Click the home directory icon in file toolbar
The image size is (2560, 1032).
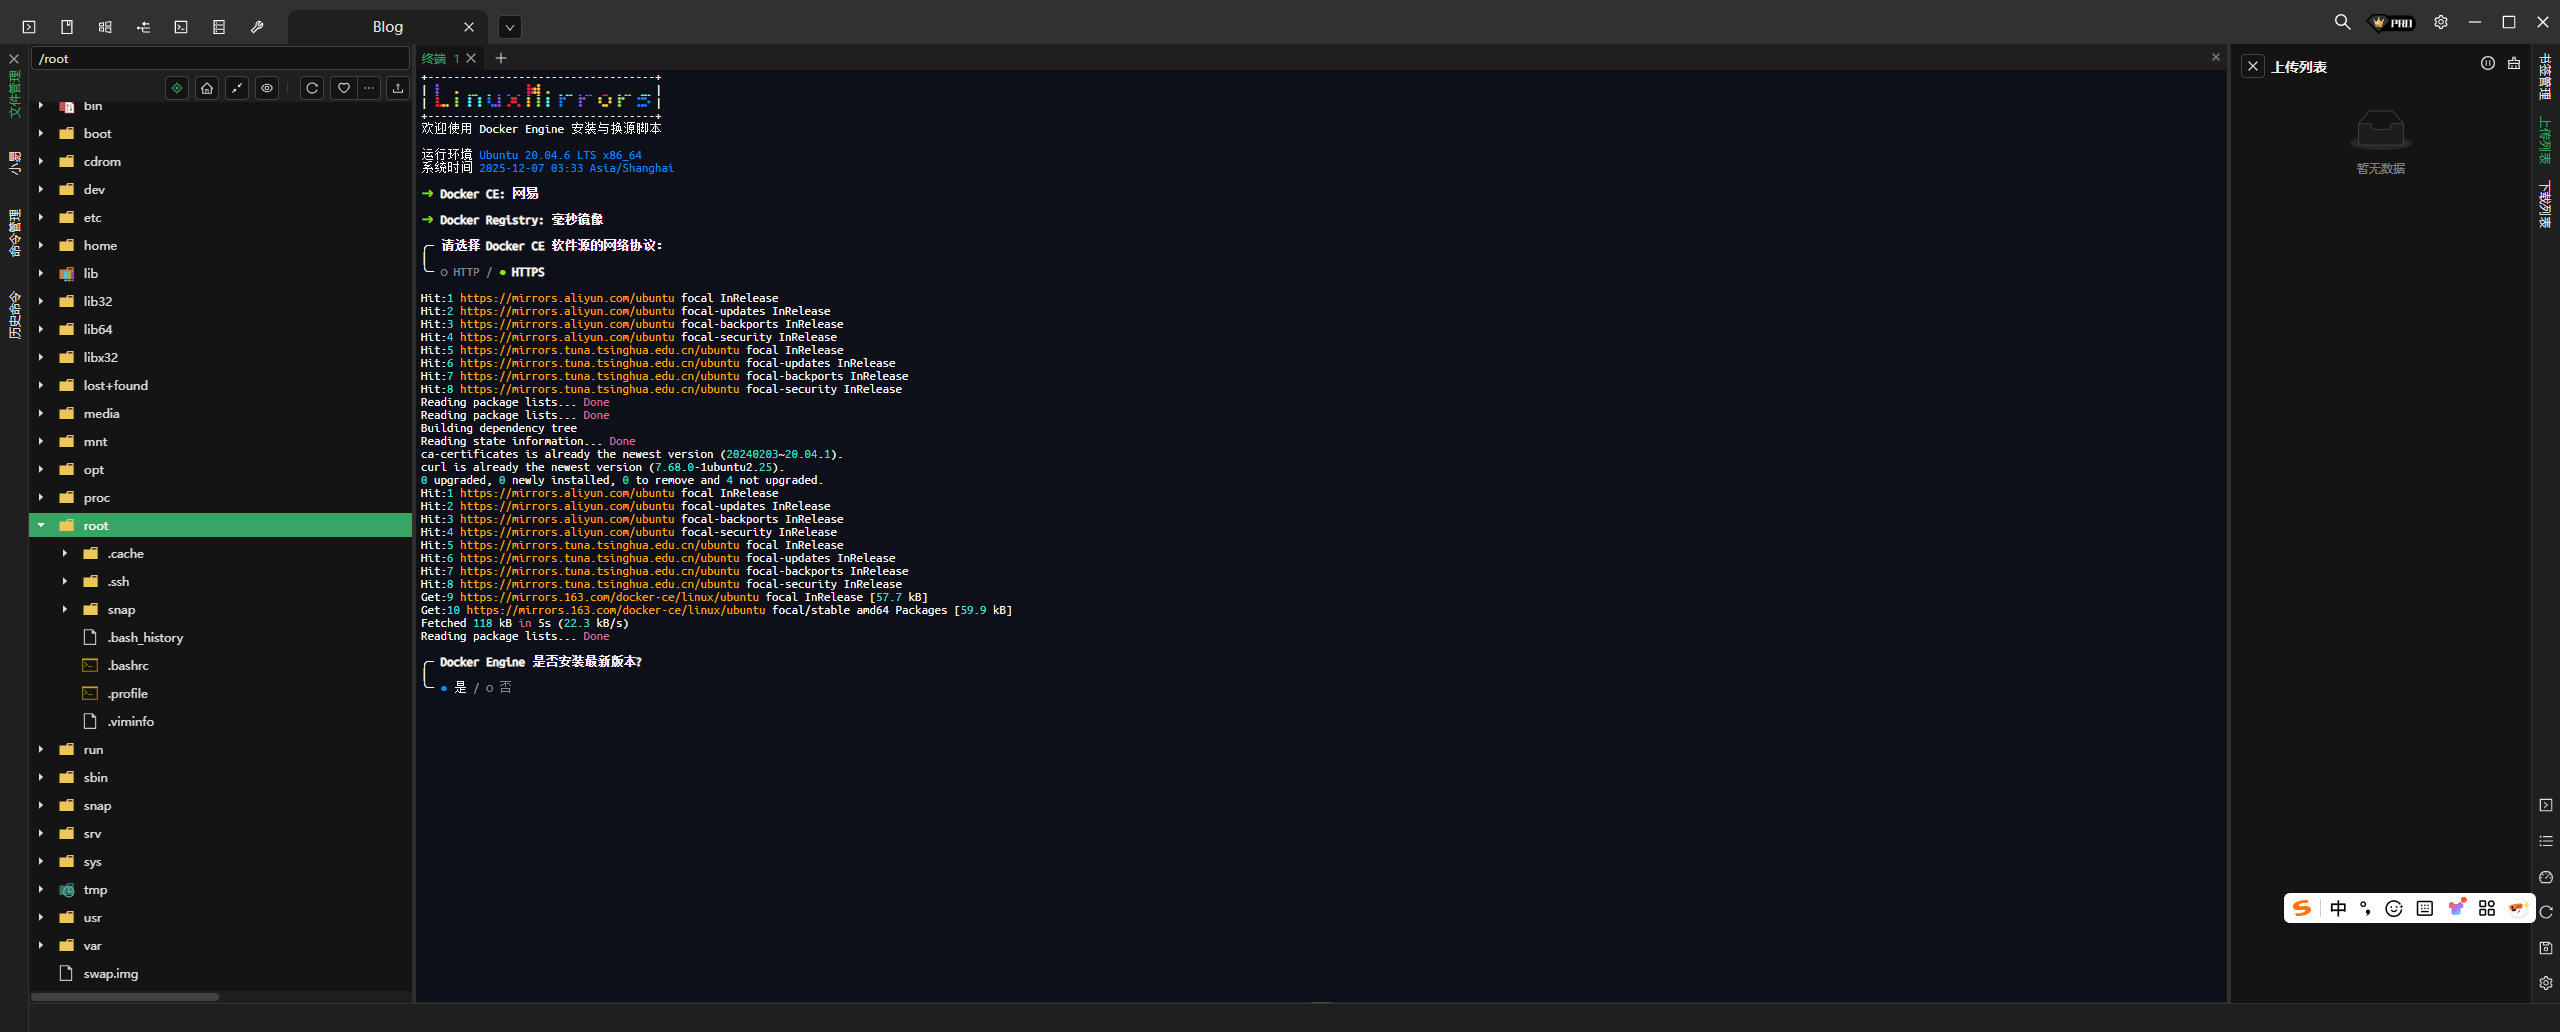(x=207, y=88)
